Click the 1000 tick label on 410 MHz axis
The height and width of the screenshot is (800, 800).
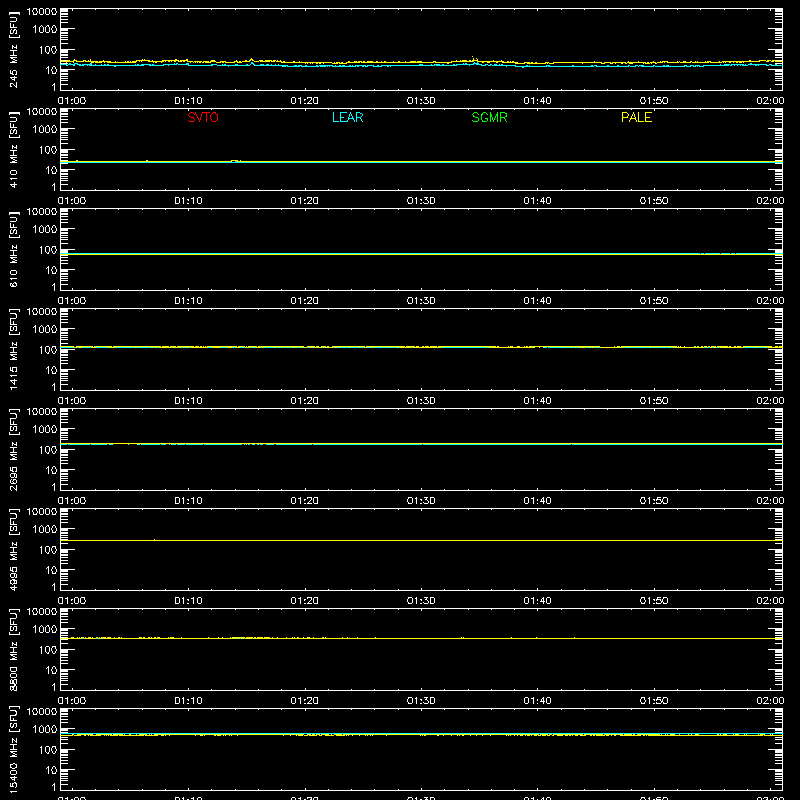tap(45, 130)
